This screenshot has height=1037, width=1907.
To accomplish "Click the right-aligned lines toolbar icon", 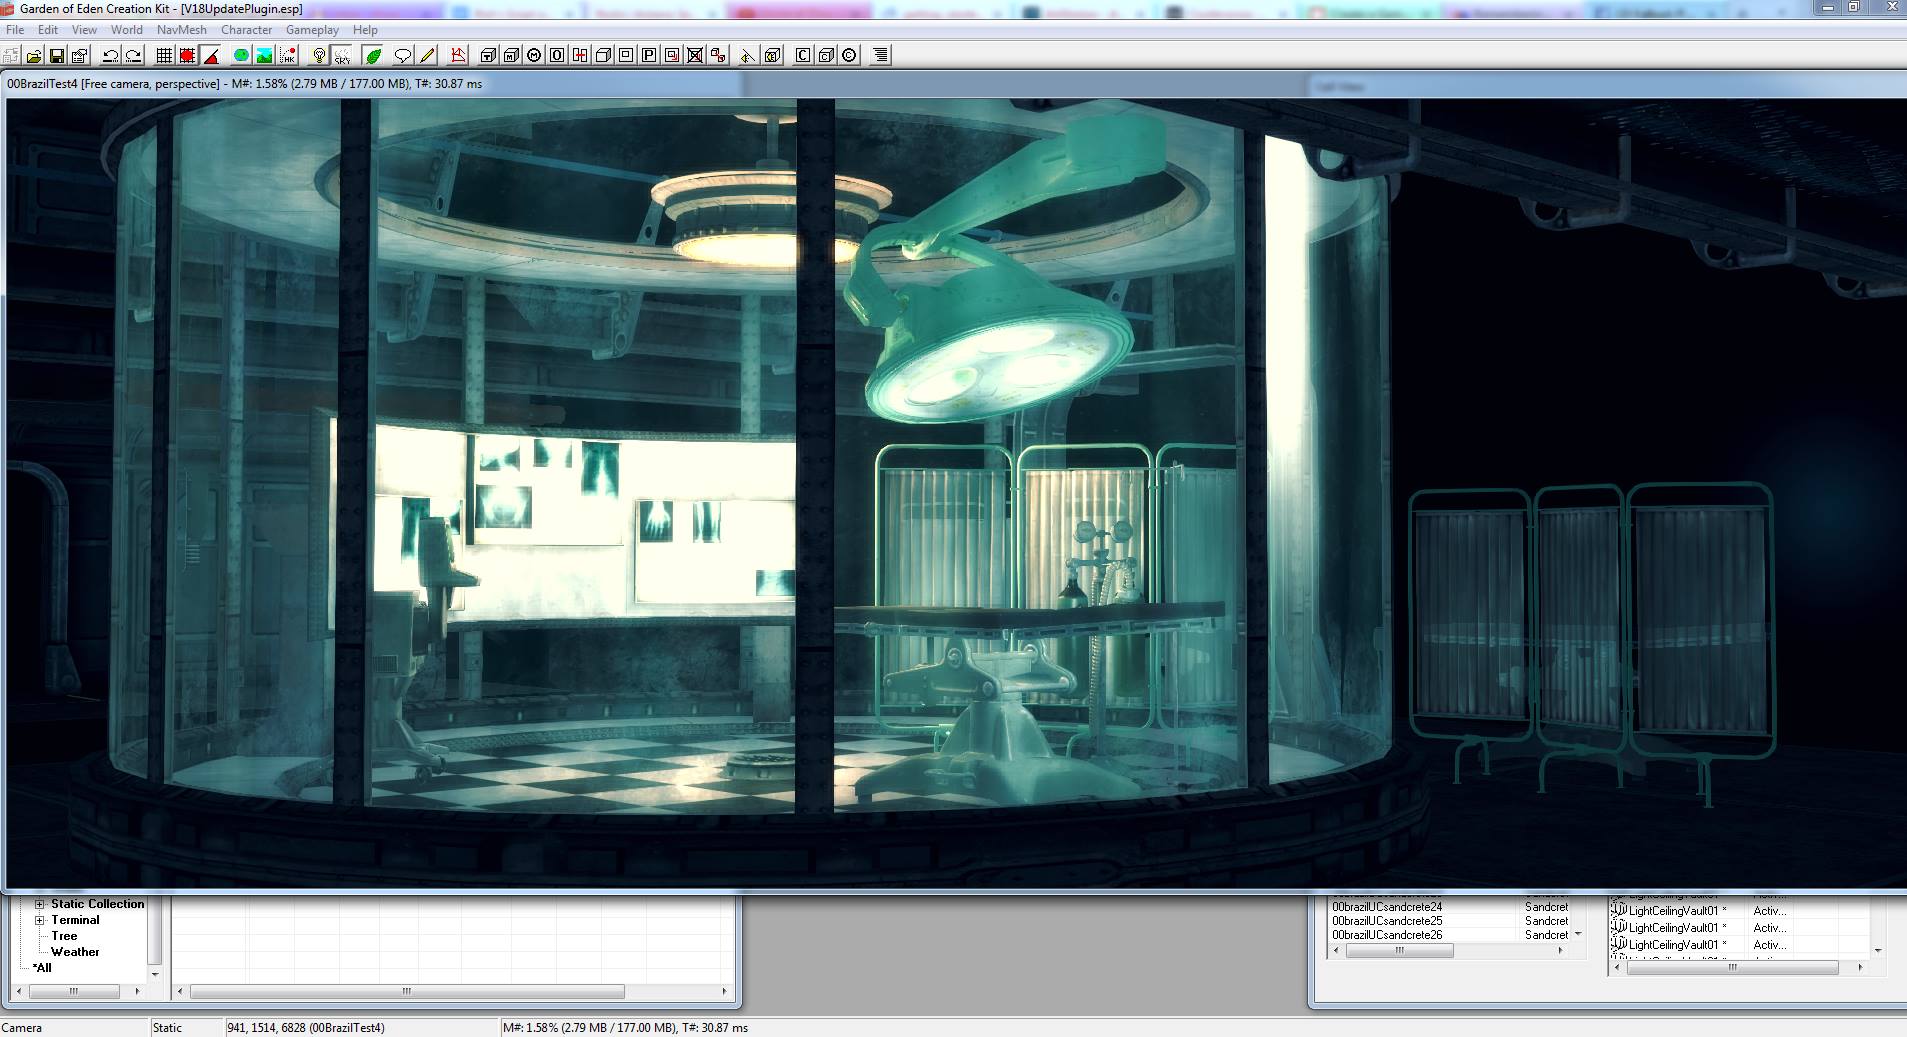I will [880, 55].
